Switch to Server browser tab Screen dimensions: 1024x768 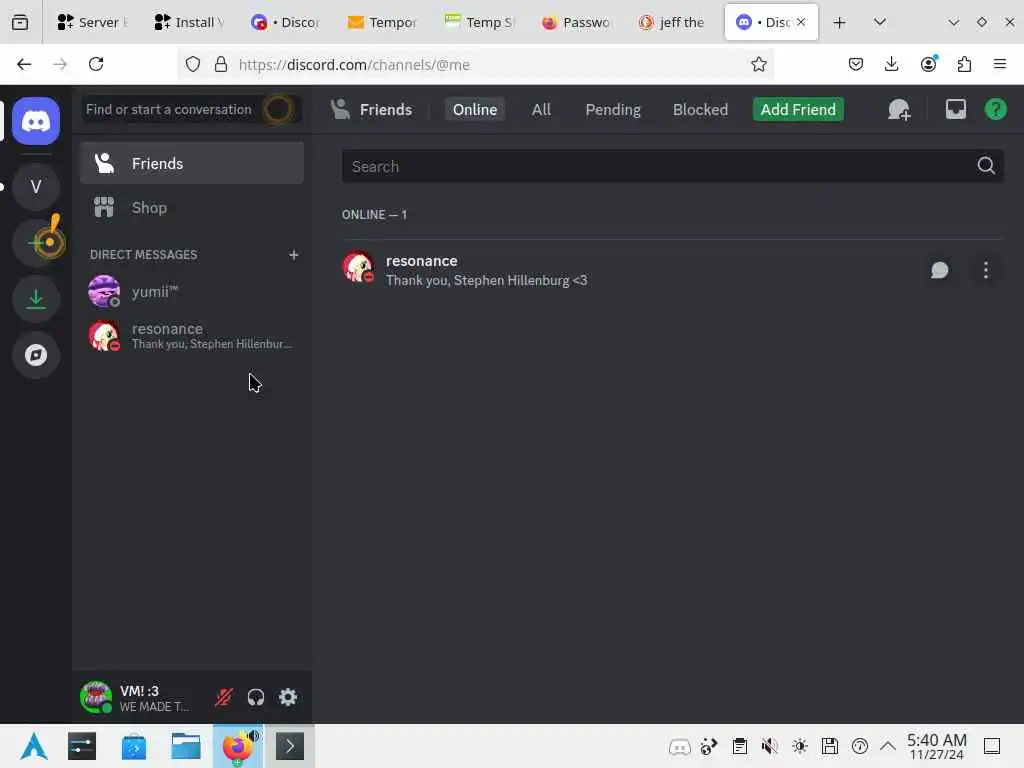pos(93,22)
